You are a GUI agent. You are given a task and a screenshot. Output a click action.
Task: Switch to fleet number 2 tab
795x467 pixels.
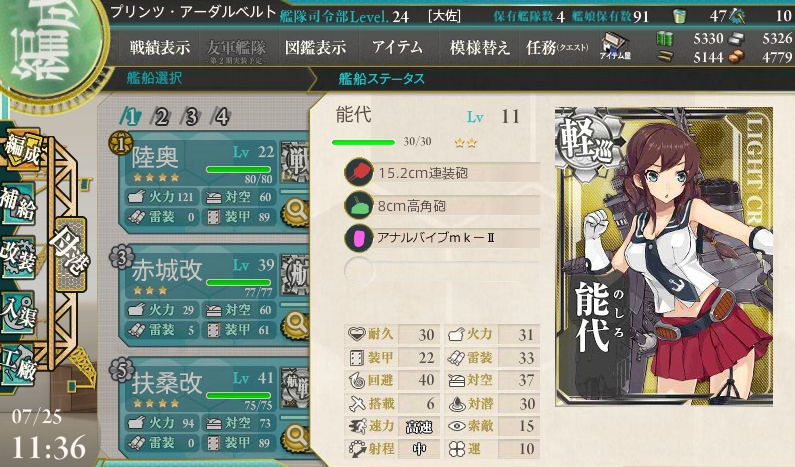tap(161, 117)
